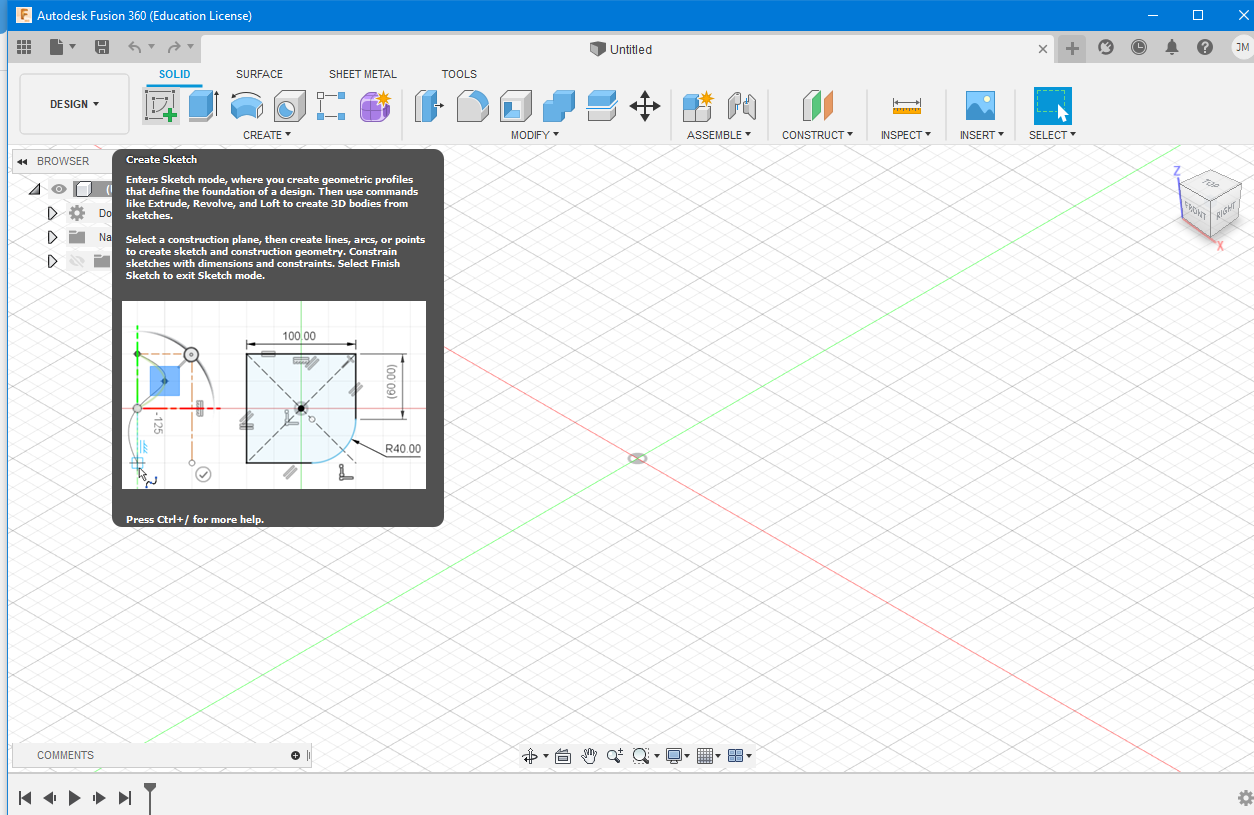Open the data panel grid icon
Image resolution: width=1254 pixels, height=815 pixels.
[24, 47]
